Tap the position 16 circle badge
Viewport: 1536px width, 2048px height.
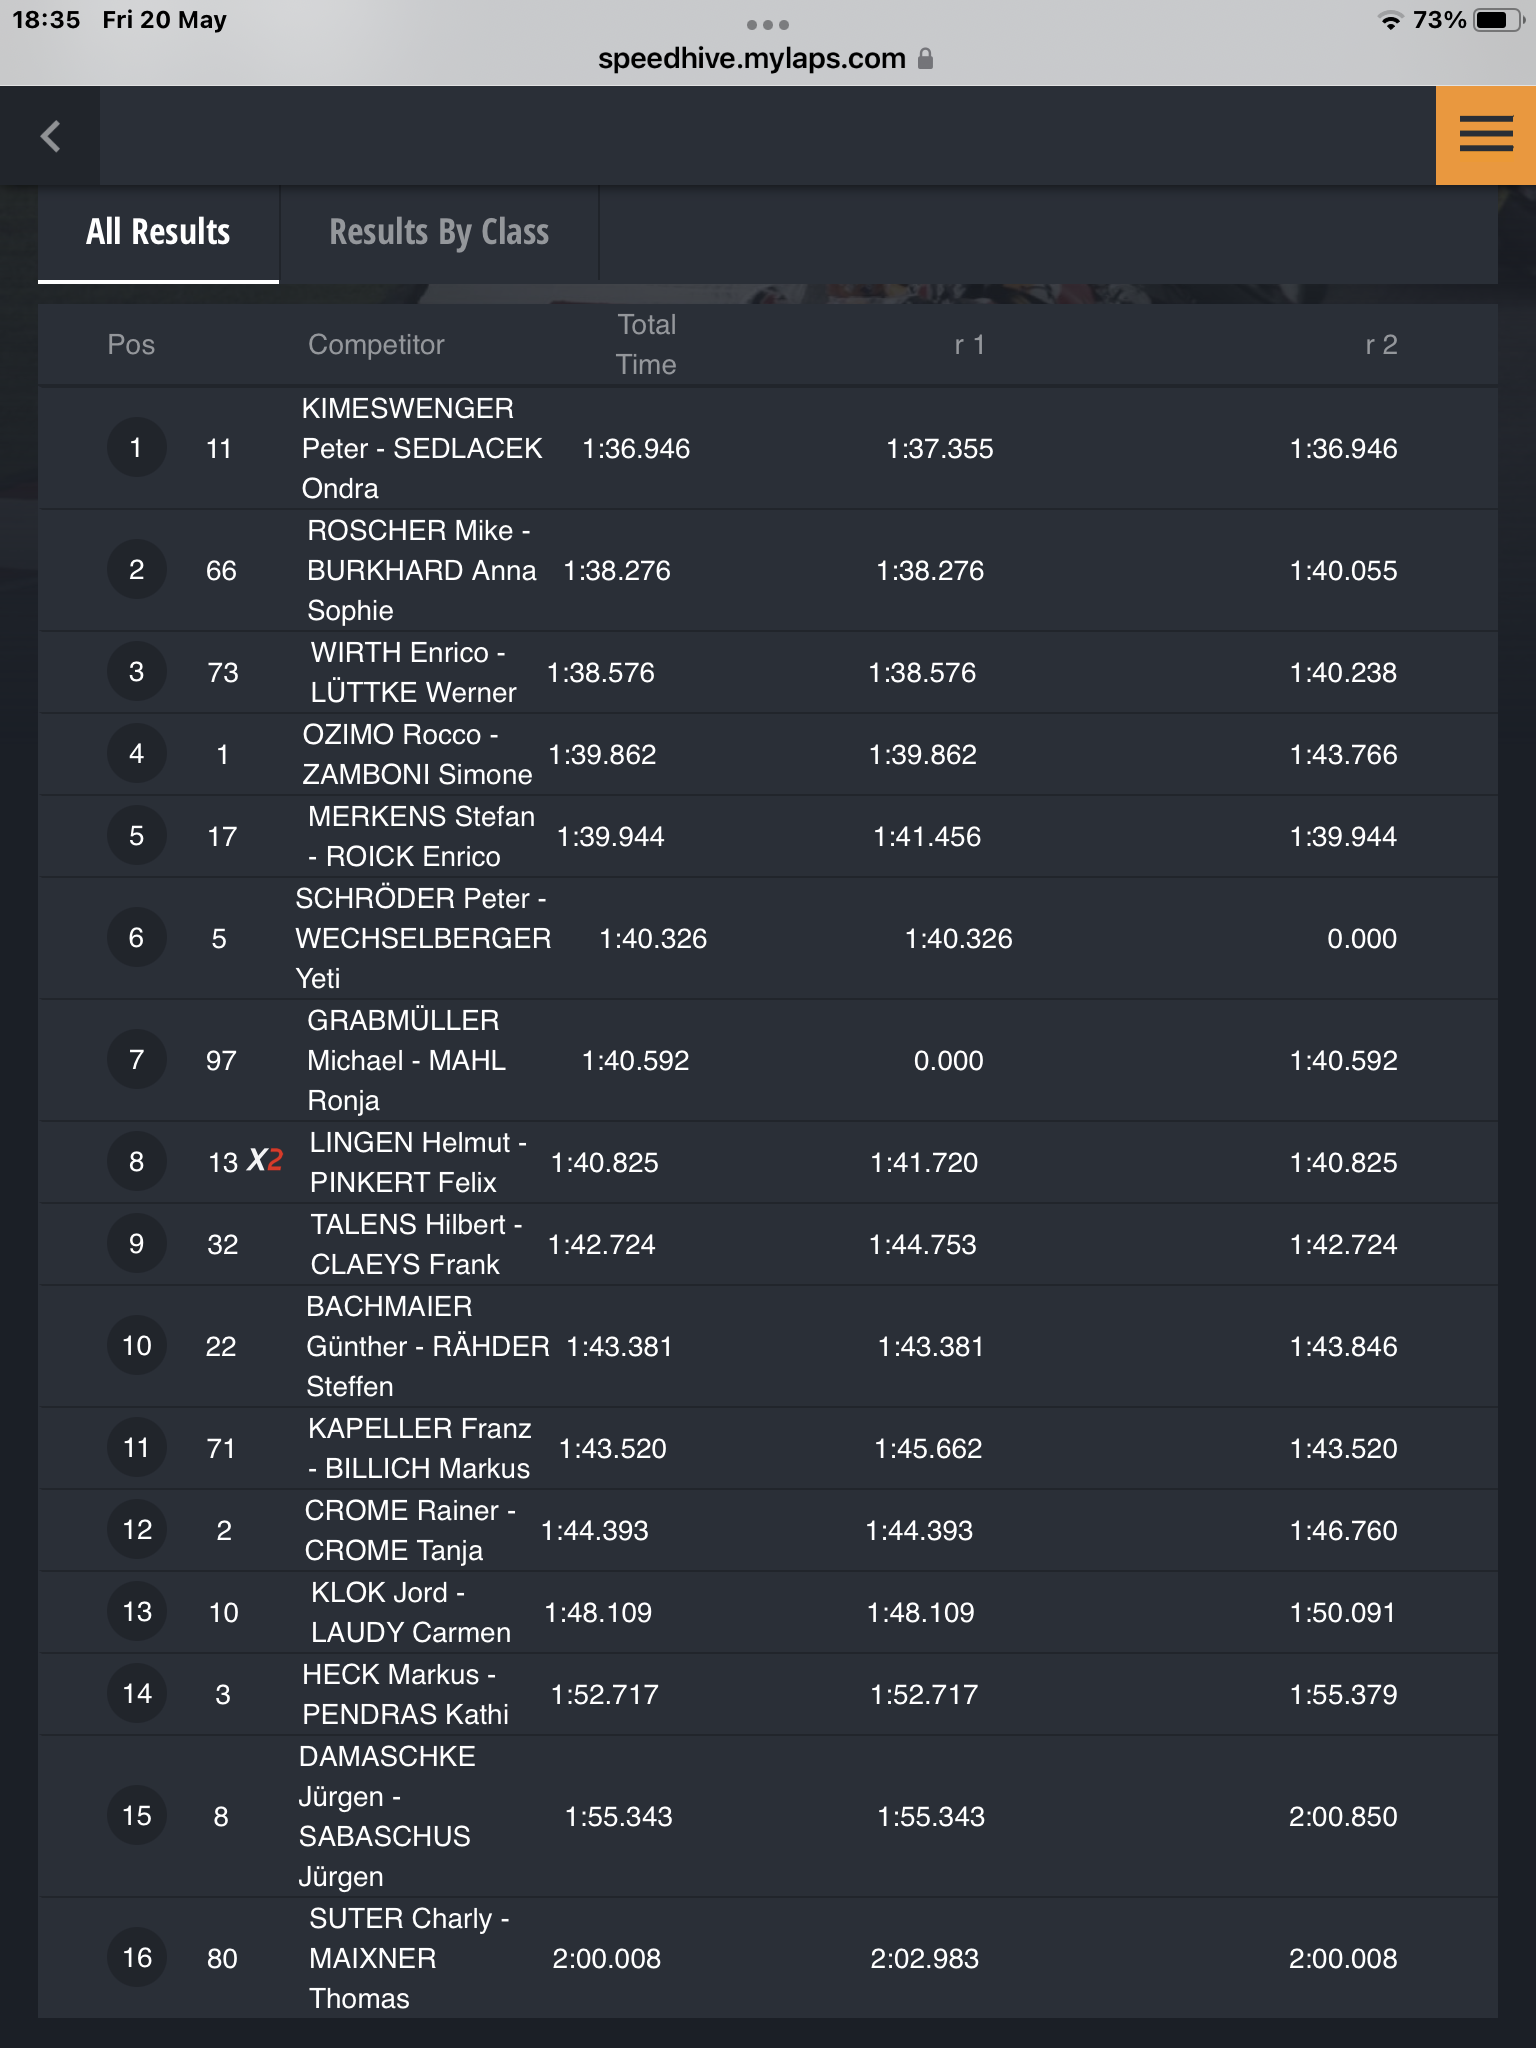(136, 1958)
